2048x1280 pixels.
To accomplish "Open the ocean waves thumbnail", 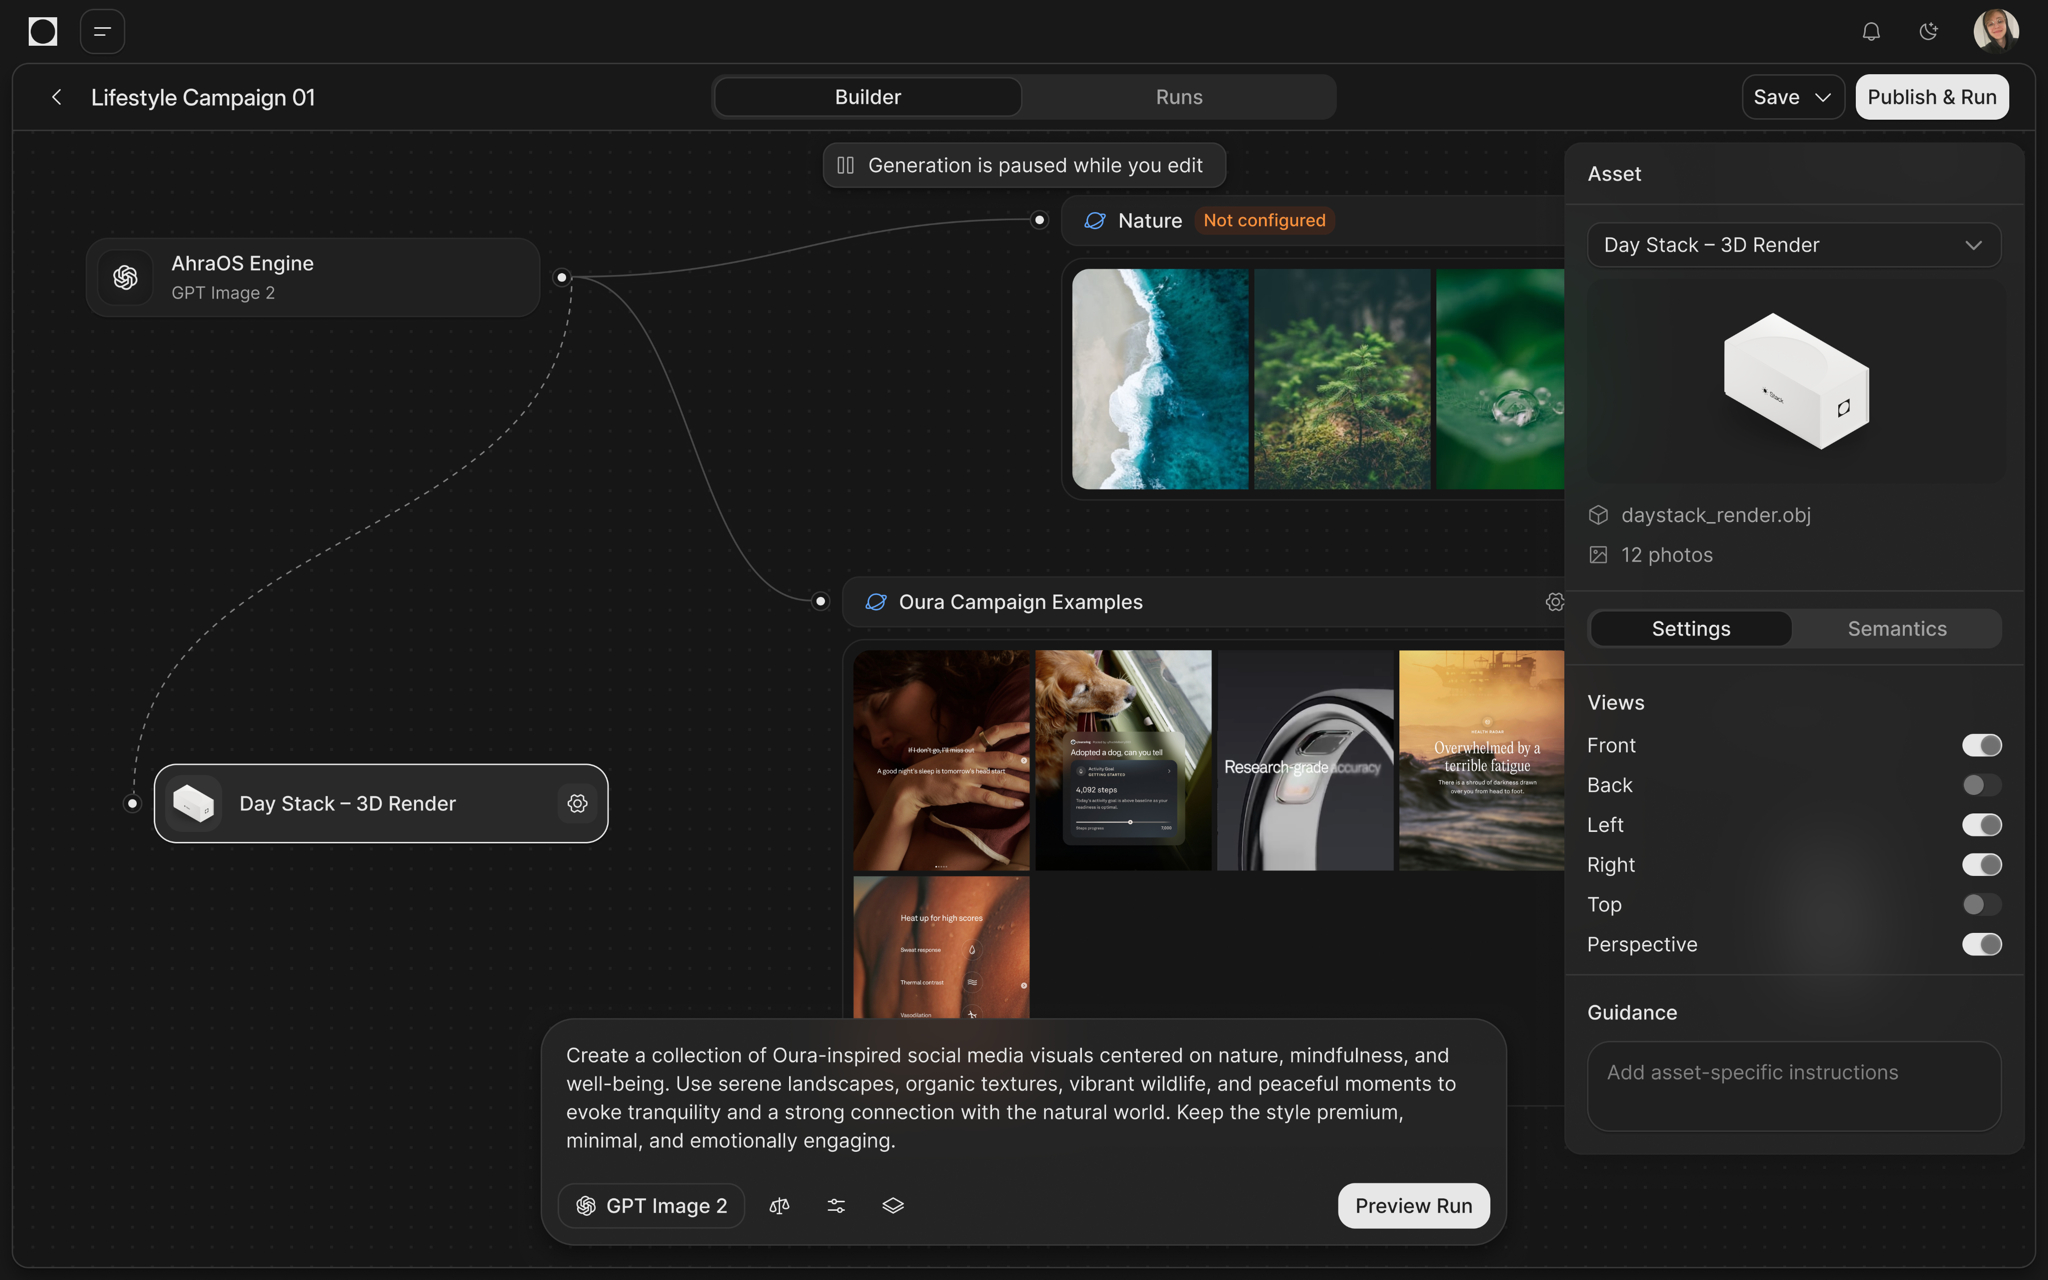I will click(x=1160, y=379).
